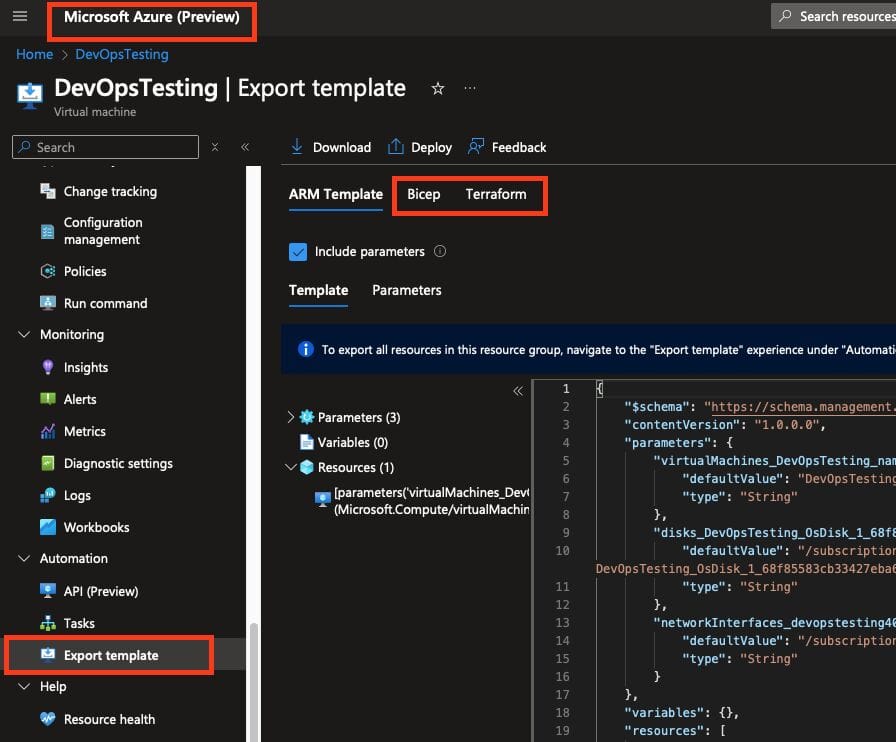Click the Include parameters info icon

[440, 251]
